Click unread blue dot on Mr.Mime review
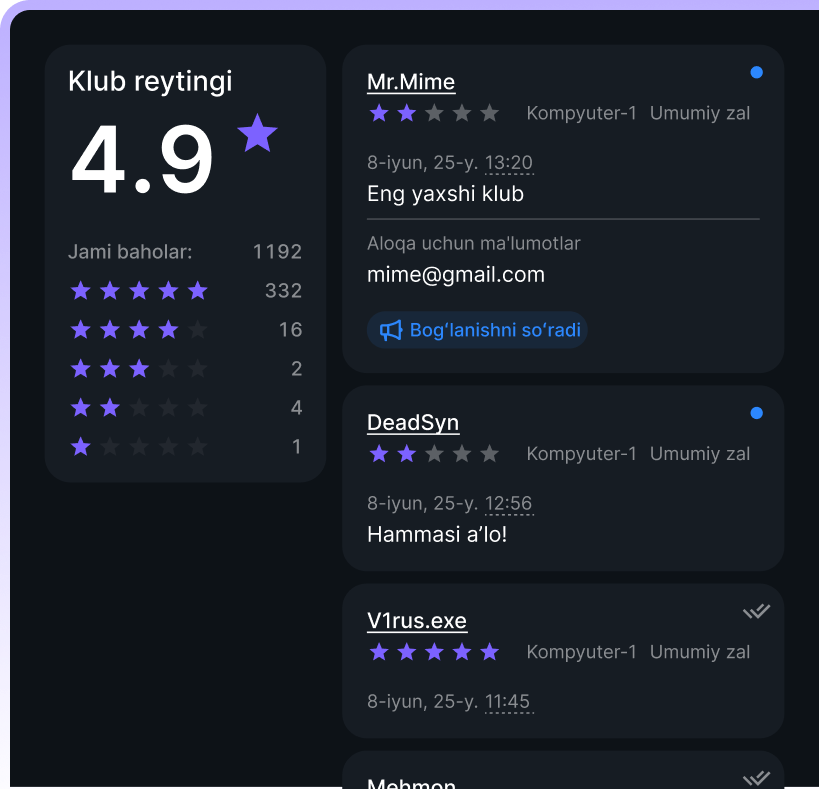 point(756,73)
